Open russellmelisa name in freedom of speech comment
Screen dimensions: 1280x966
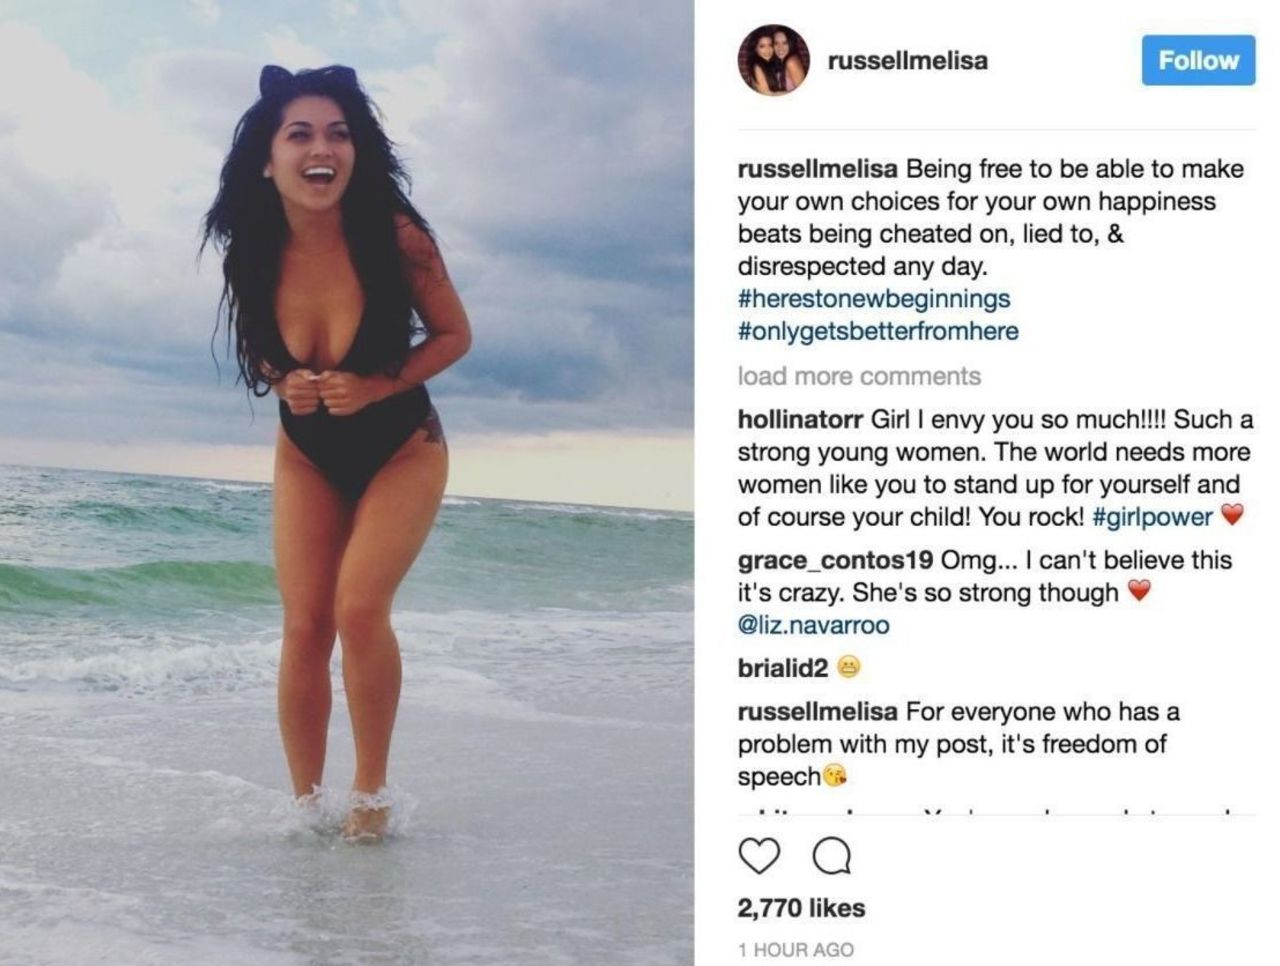[817, 712]
